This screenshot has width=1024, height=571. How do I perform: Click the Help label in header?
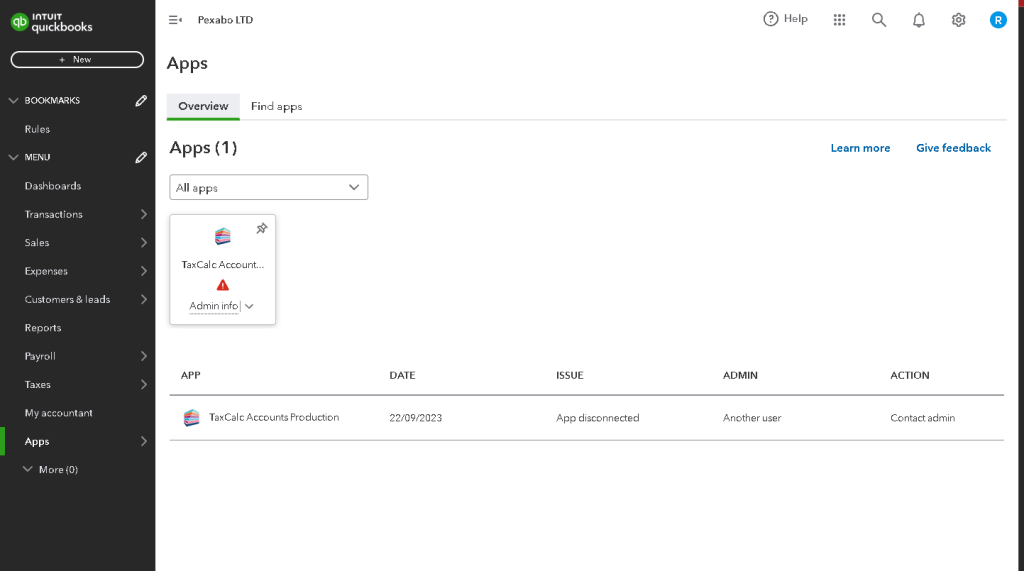[795, 19]
